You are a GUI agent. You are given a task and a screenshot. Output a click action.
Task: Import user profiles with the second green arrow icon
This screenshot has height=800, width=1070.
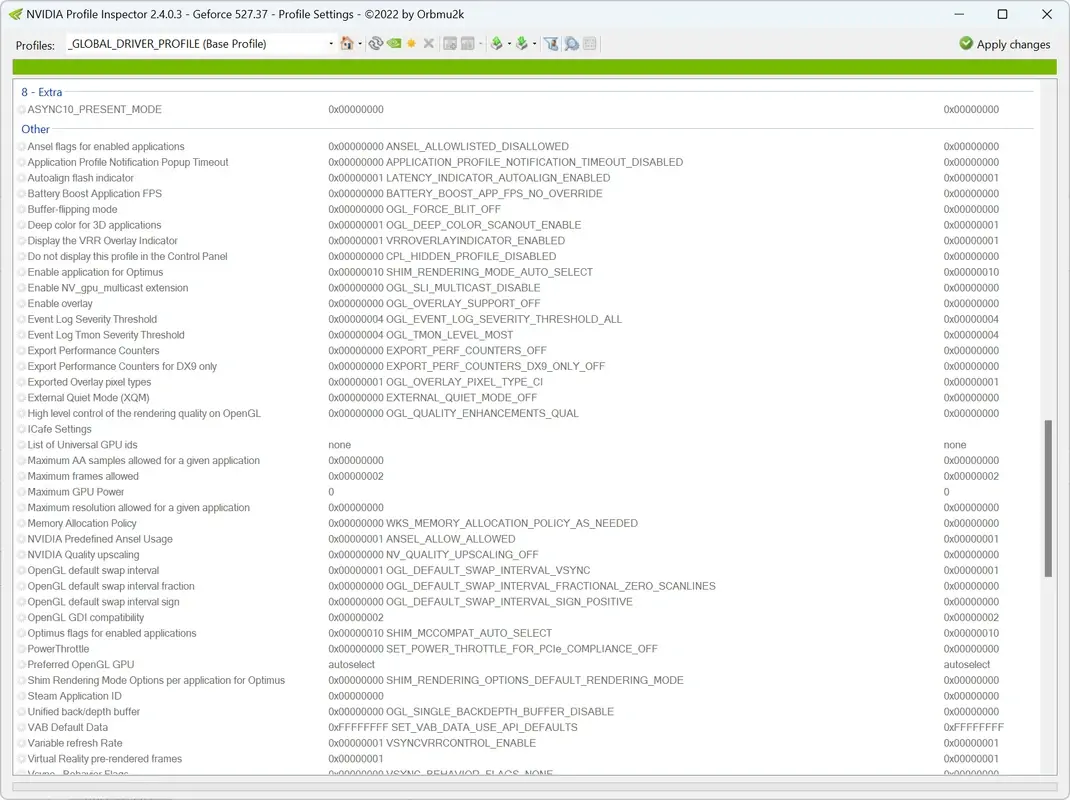524,43
